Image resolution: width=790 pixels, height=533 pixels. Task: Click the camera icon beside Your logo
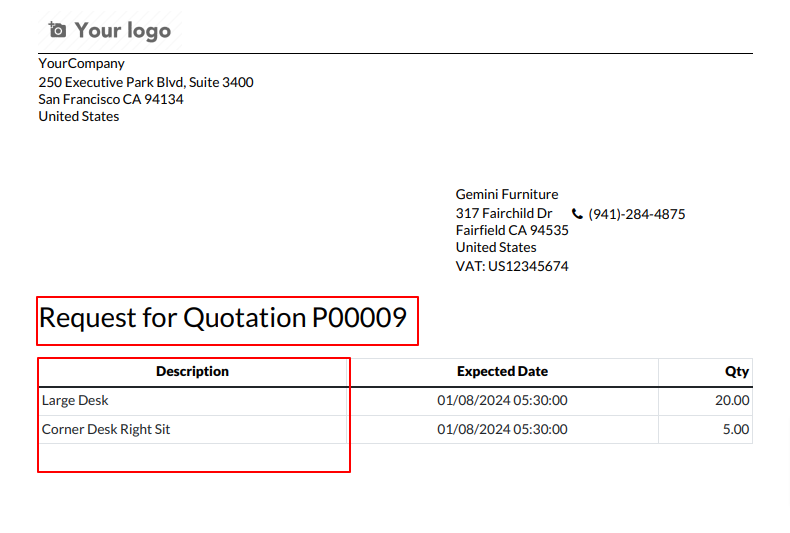coord(57,30)
